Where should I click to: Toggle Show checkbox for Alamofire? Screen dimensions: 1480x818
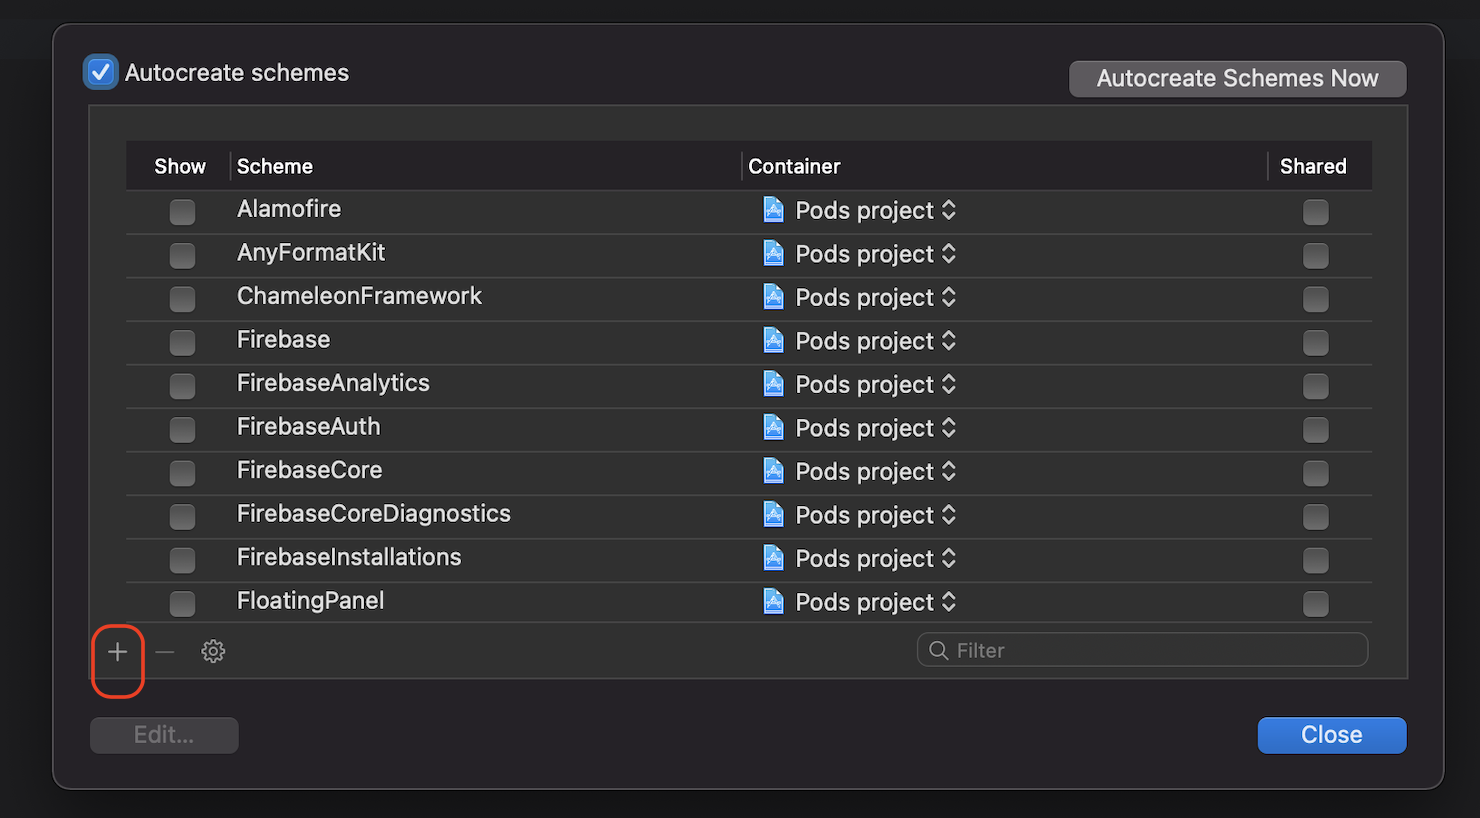(x=182, y=212)
